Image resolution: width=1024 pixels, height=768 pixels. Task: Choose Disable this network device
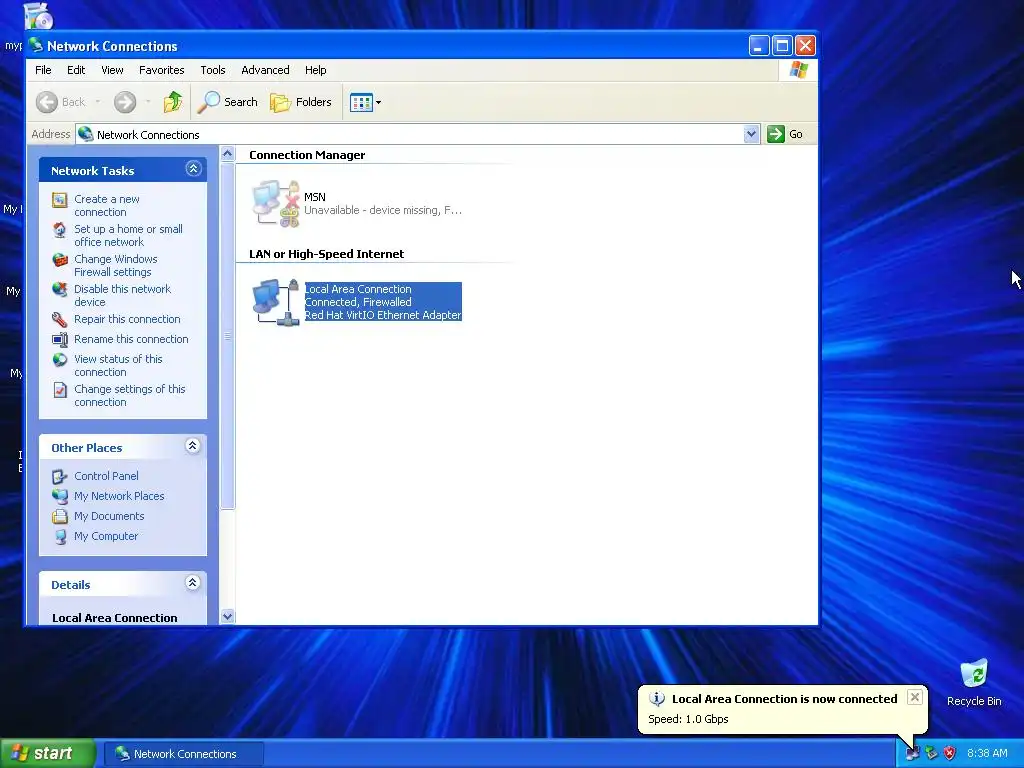[x=122, y=296]
